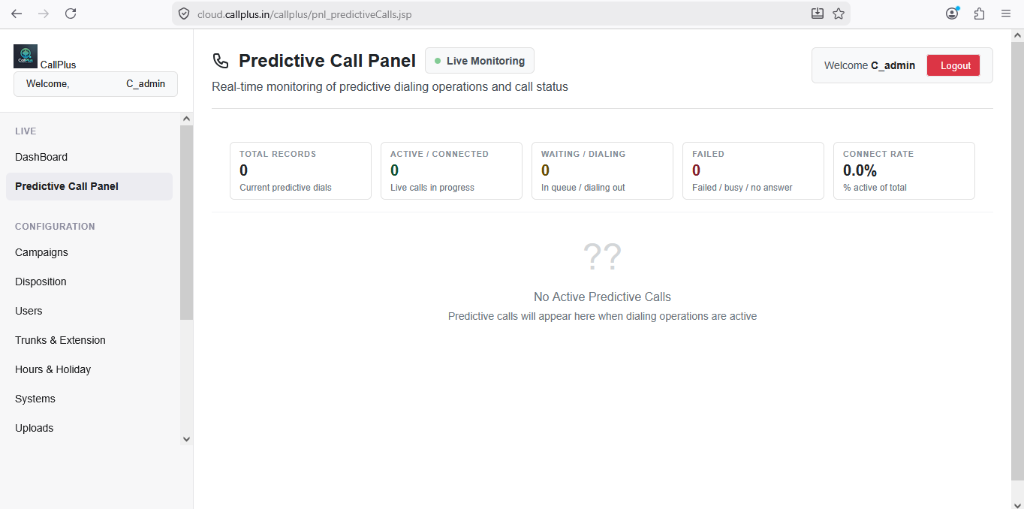
Task: Click the Live Monitoring status badge
Action: click(x=479, y=61)
